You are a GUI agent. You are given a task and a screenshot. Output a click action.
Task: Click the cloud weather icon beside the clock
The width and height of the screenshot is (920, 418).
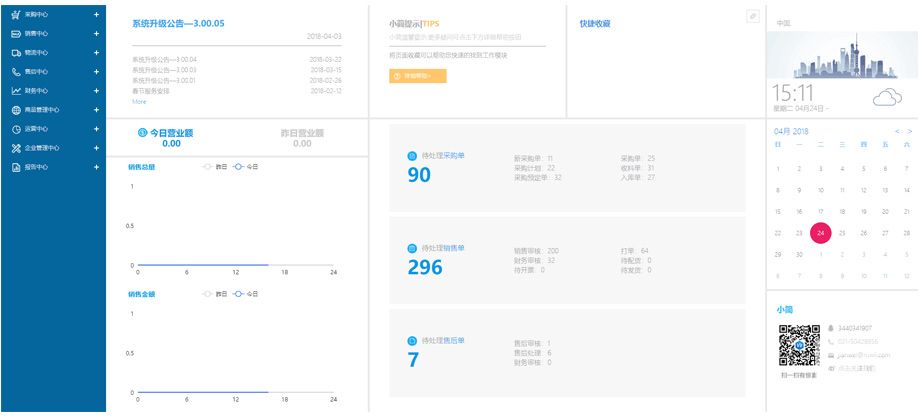tap(887, 97)
